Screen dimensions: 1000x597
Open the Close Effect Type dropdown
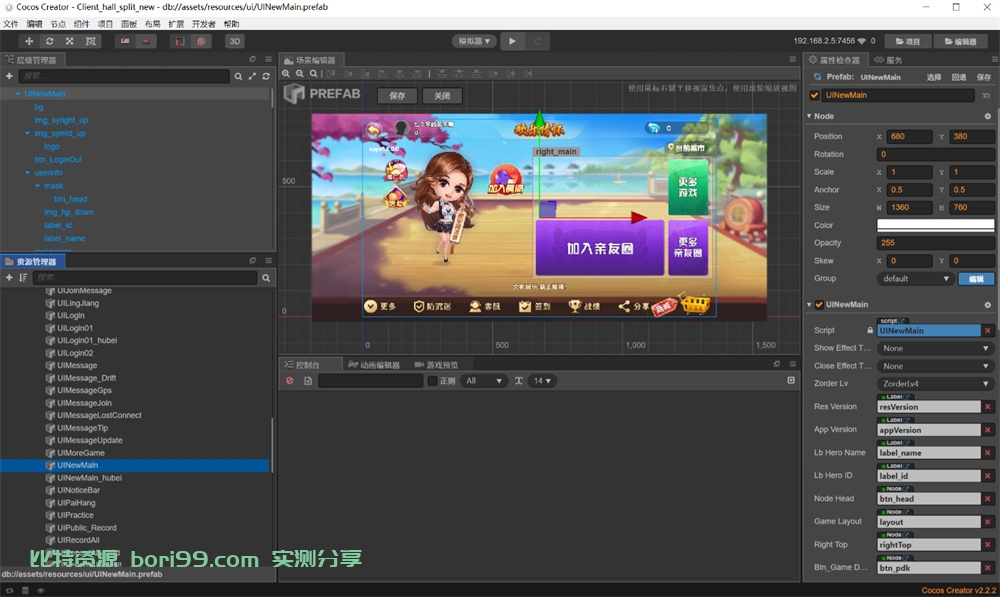(935, 366)
